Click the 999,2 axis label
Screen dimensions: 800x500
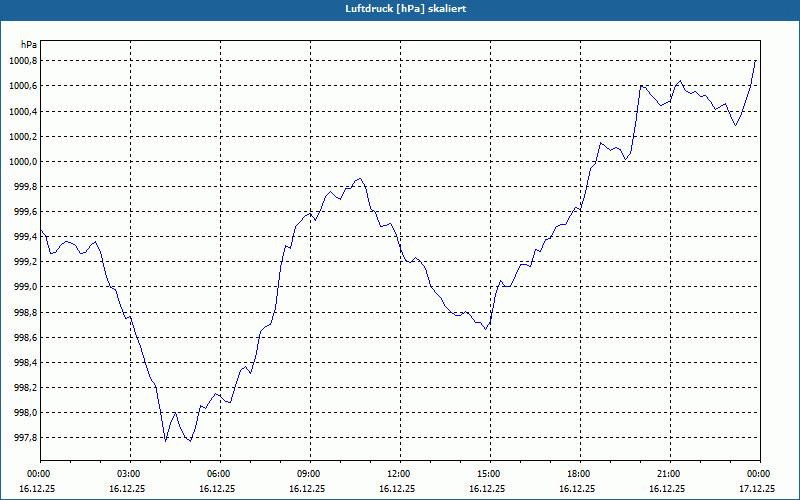[x=26, y=262]
